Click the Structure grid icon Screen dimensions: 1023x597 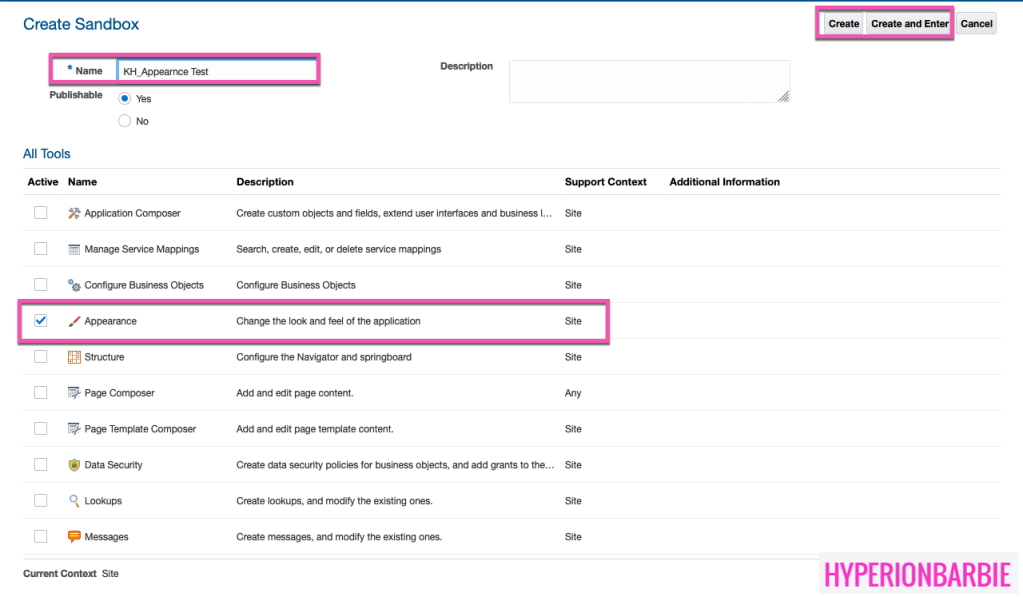74,357
